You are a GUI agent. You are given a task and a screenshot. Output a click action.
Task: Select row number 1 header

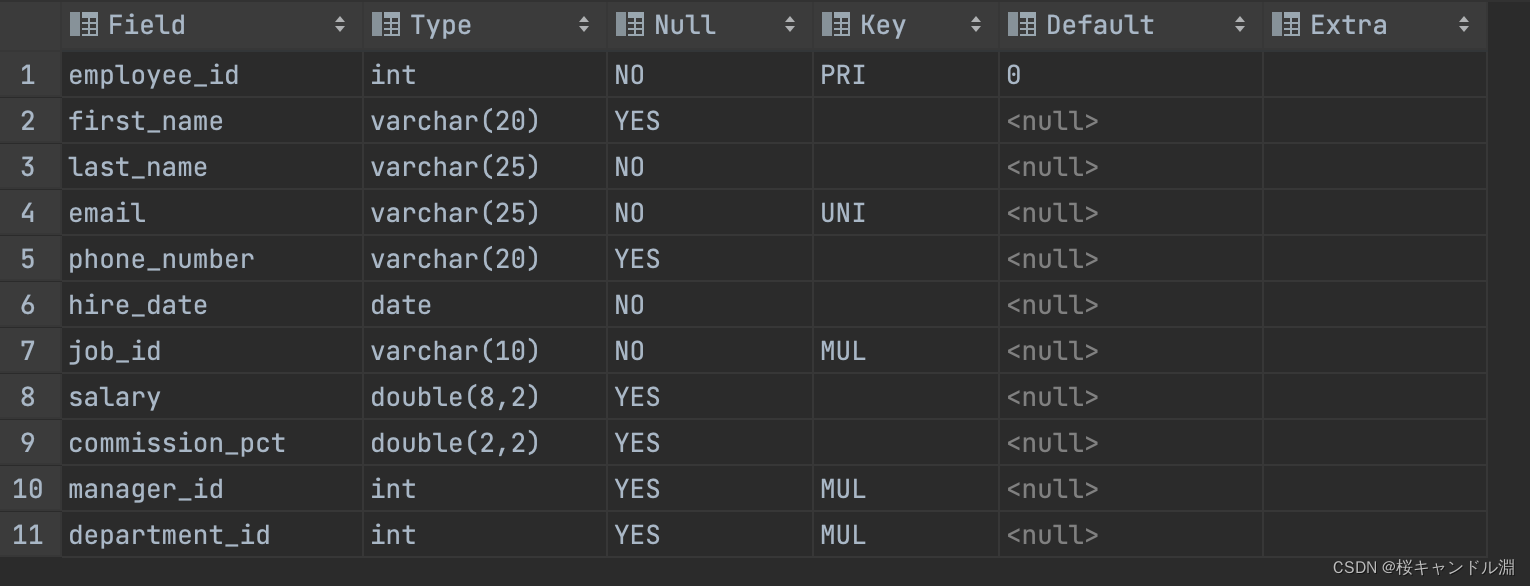tap(28, 75)
